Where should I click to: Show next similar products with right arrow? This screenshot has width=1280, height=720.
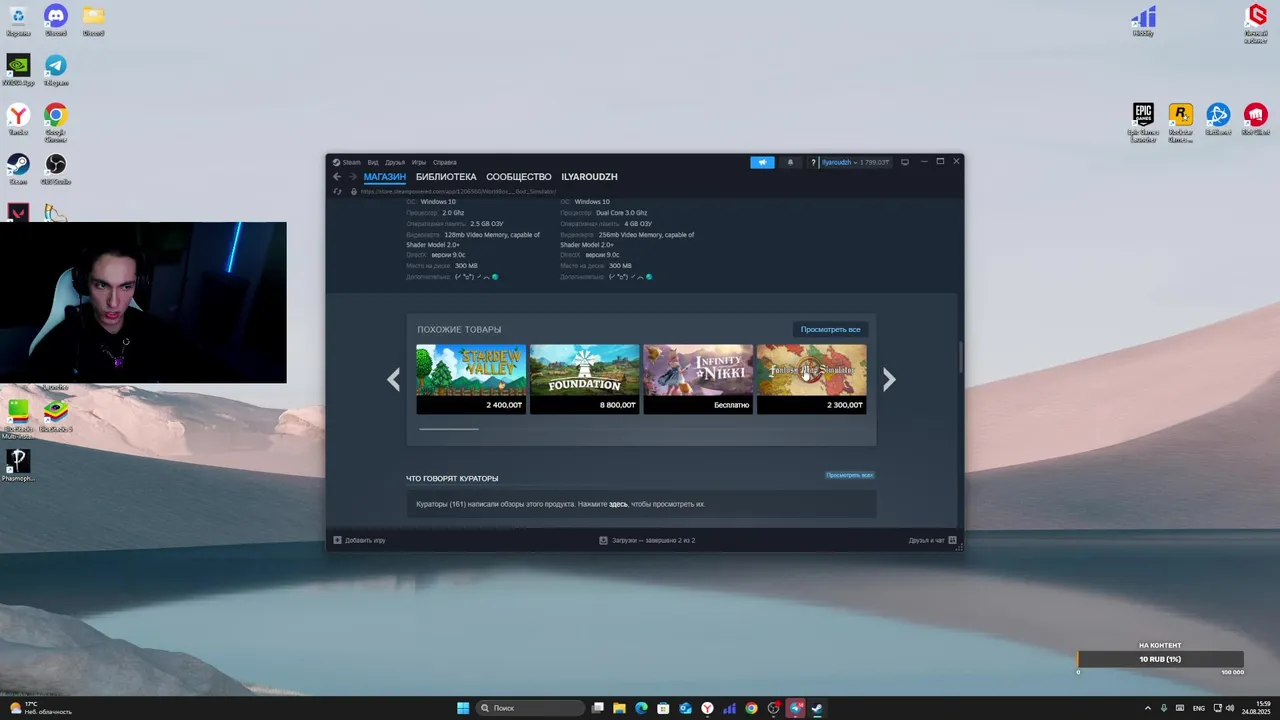click(889, 379)
